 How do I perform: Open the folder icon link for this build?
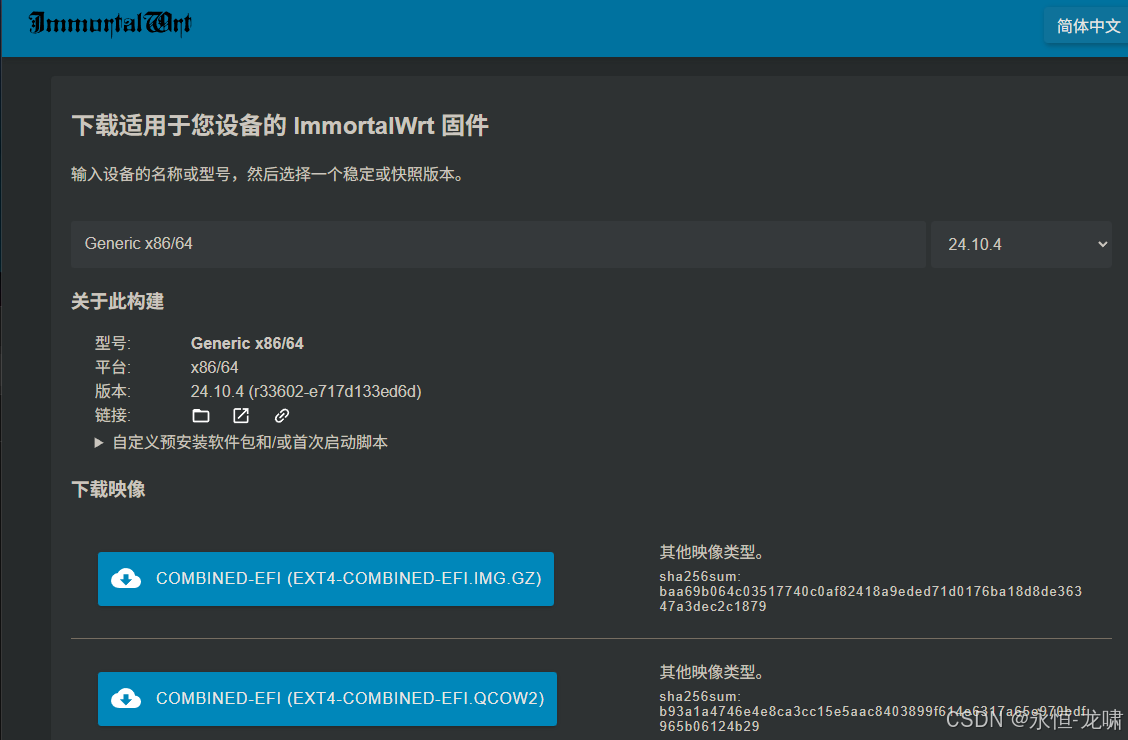click(201, 416)
